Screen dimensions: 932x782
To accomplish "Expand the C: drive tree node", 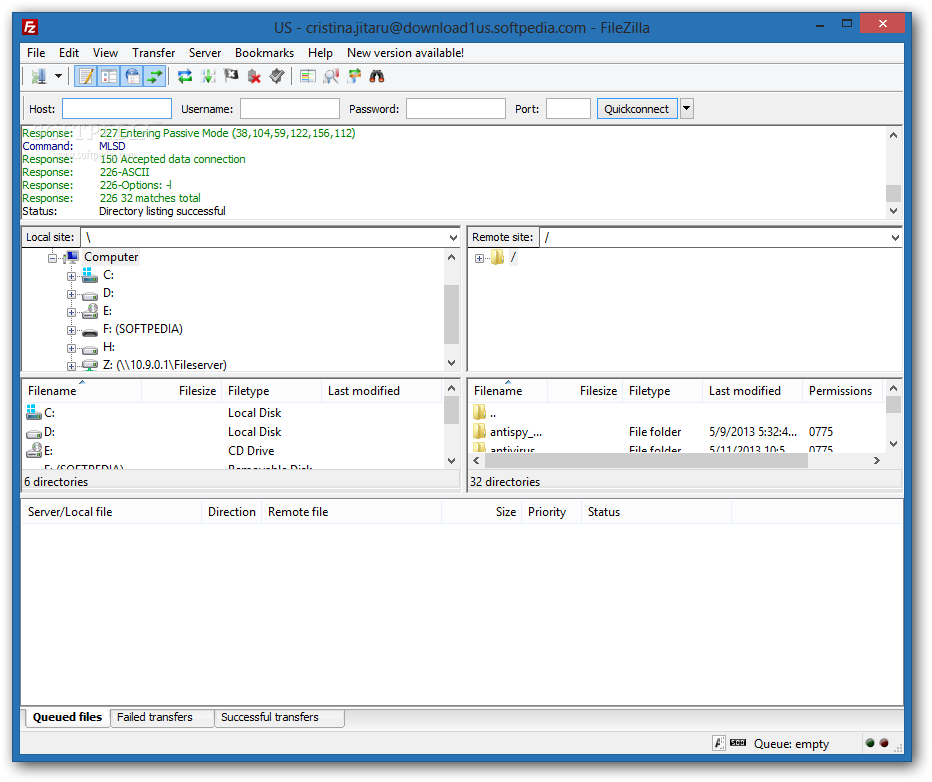I will (71, 275).
